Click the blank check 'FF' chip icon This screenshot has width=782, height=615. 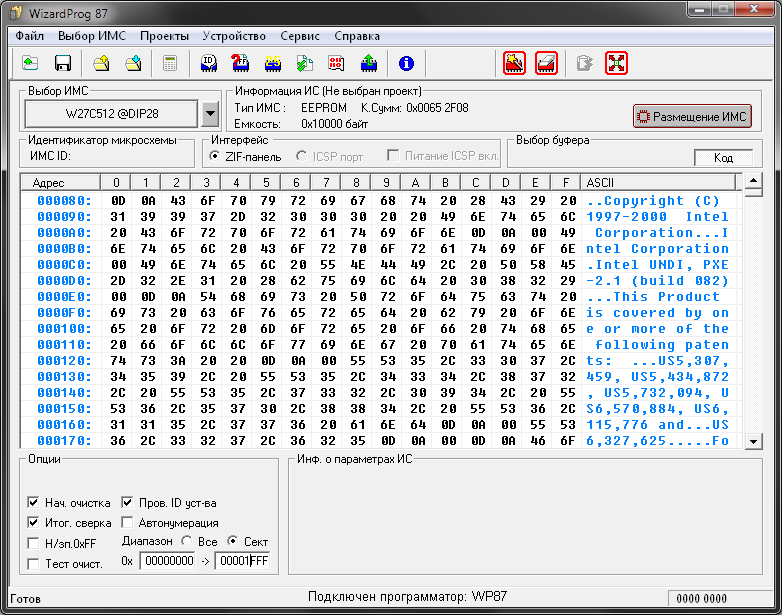[240, 63]
